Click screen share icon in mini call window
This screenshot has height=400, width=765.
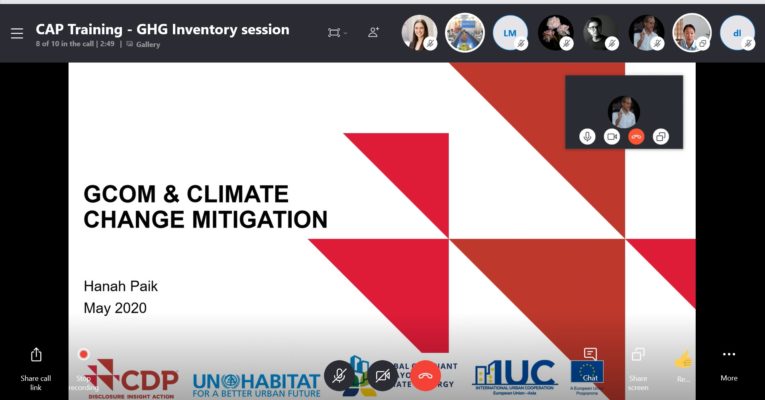point(661,137)
